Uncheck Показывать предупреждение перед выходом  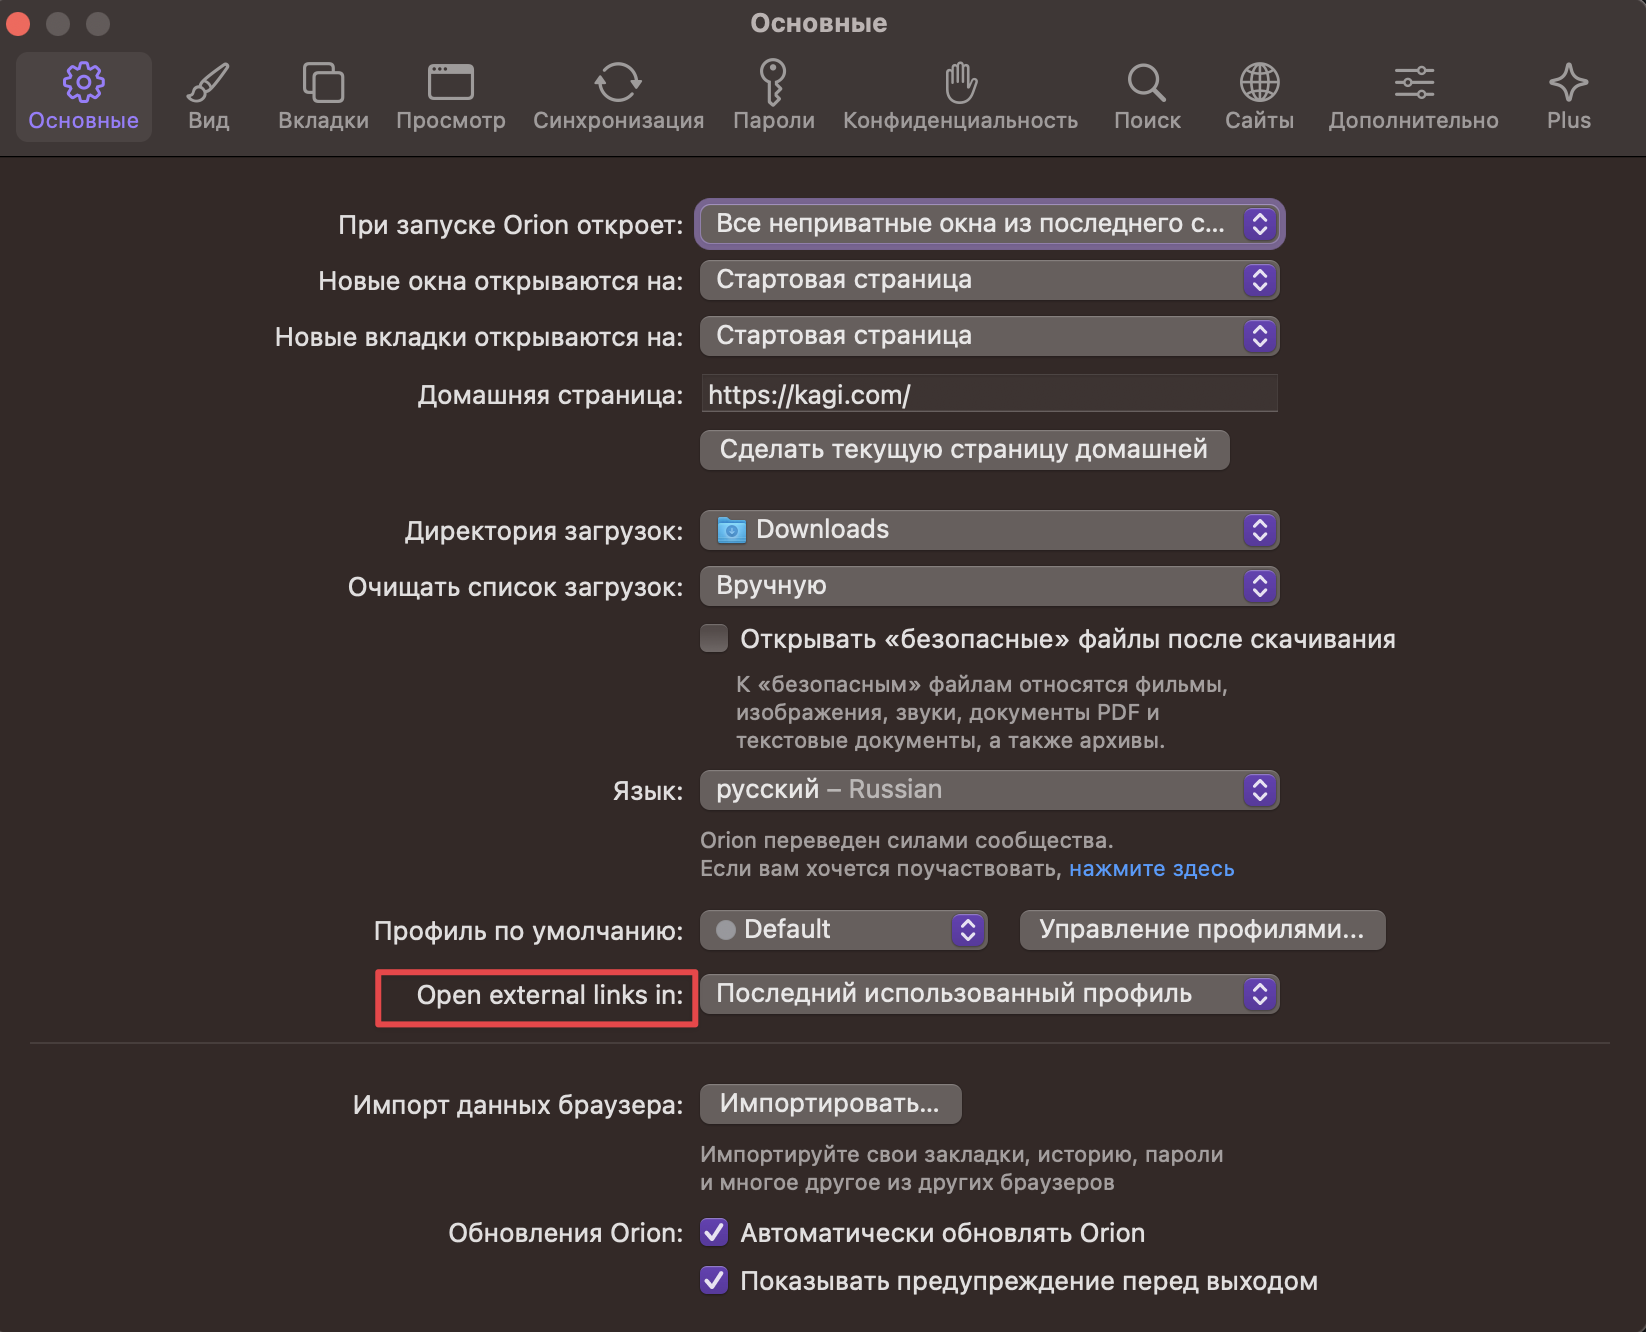coord(714,1280)
